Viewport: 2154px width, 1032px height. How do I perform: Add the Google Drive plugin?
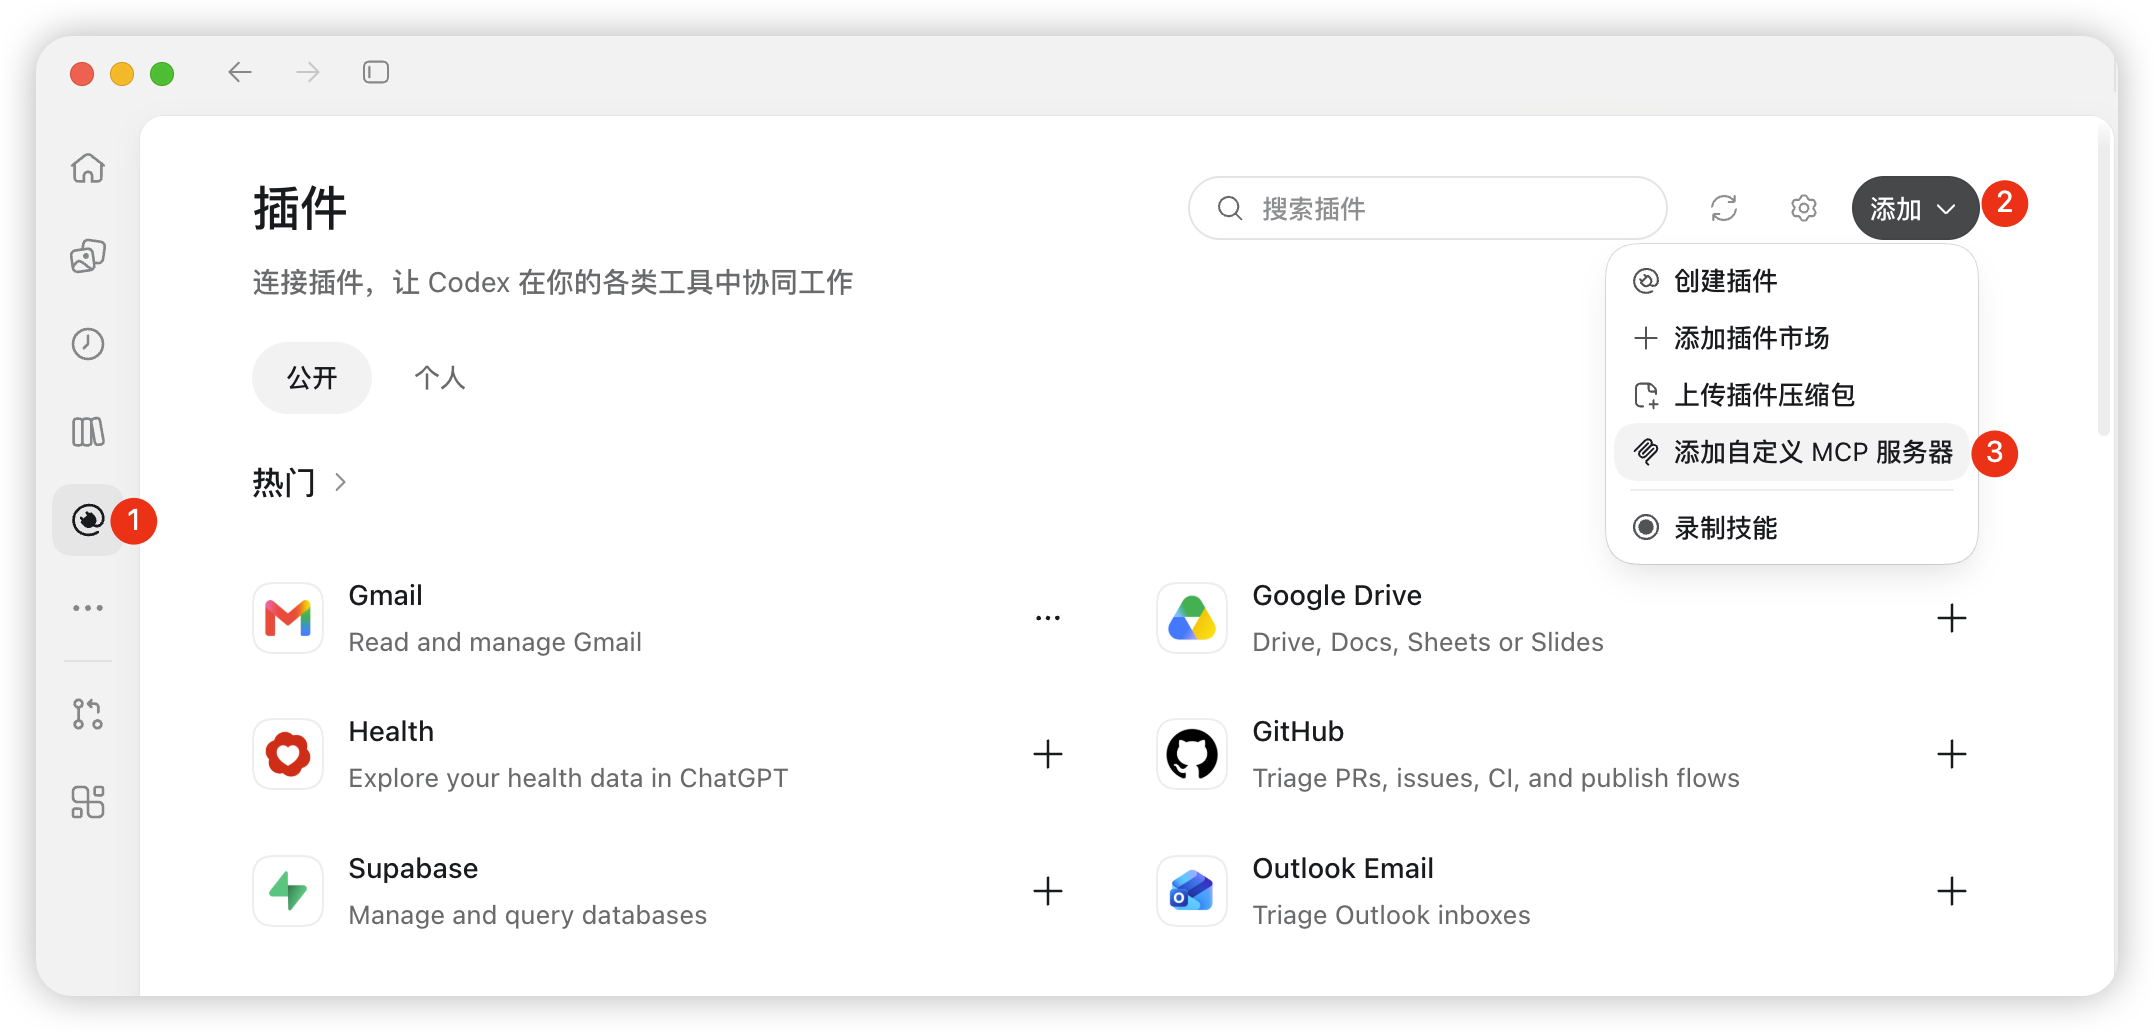[1952, 618]
